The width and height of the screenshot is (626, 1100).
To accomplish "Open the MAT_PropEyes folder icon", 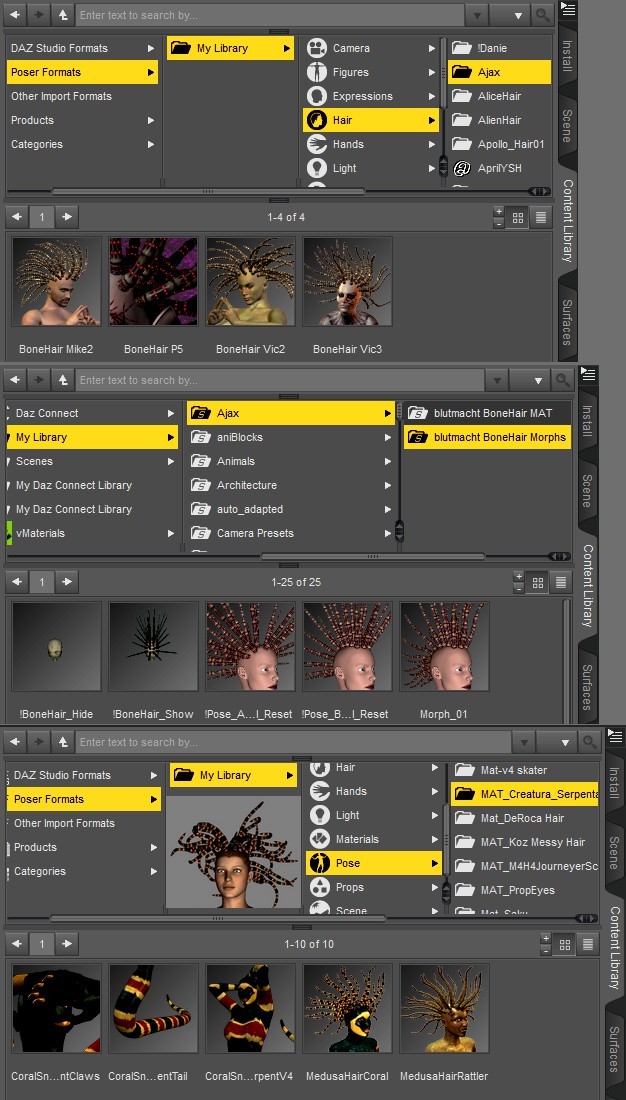I will [465, 890].
